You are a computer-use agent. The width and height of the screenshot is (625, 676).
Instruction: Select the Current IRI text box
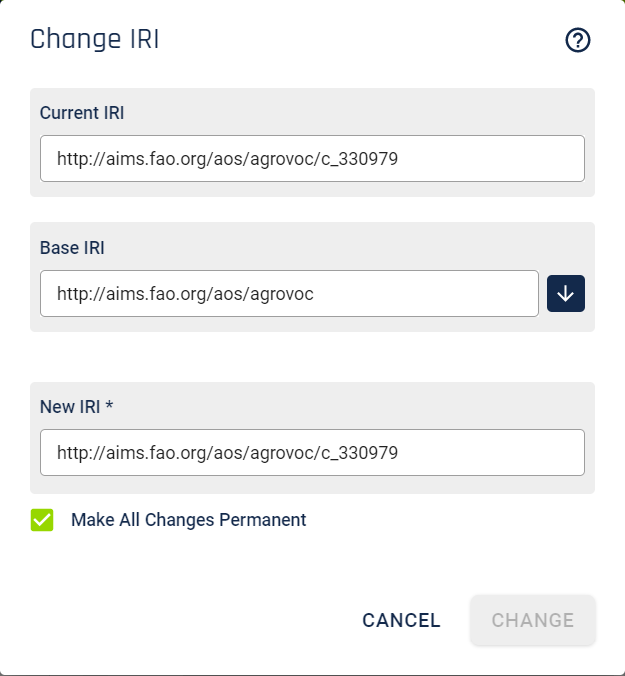(312, 159)
